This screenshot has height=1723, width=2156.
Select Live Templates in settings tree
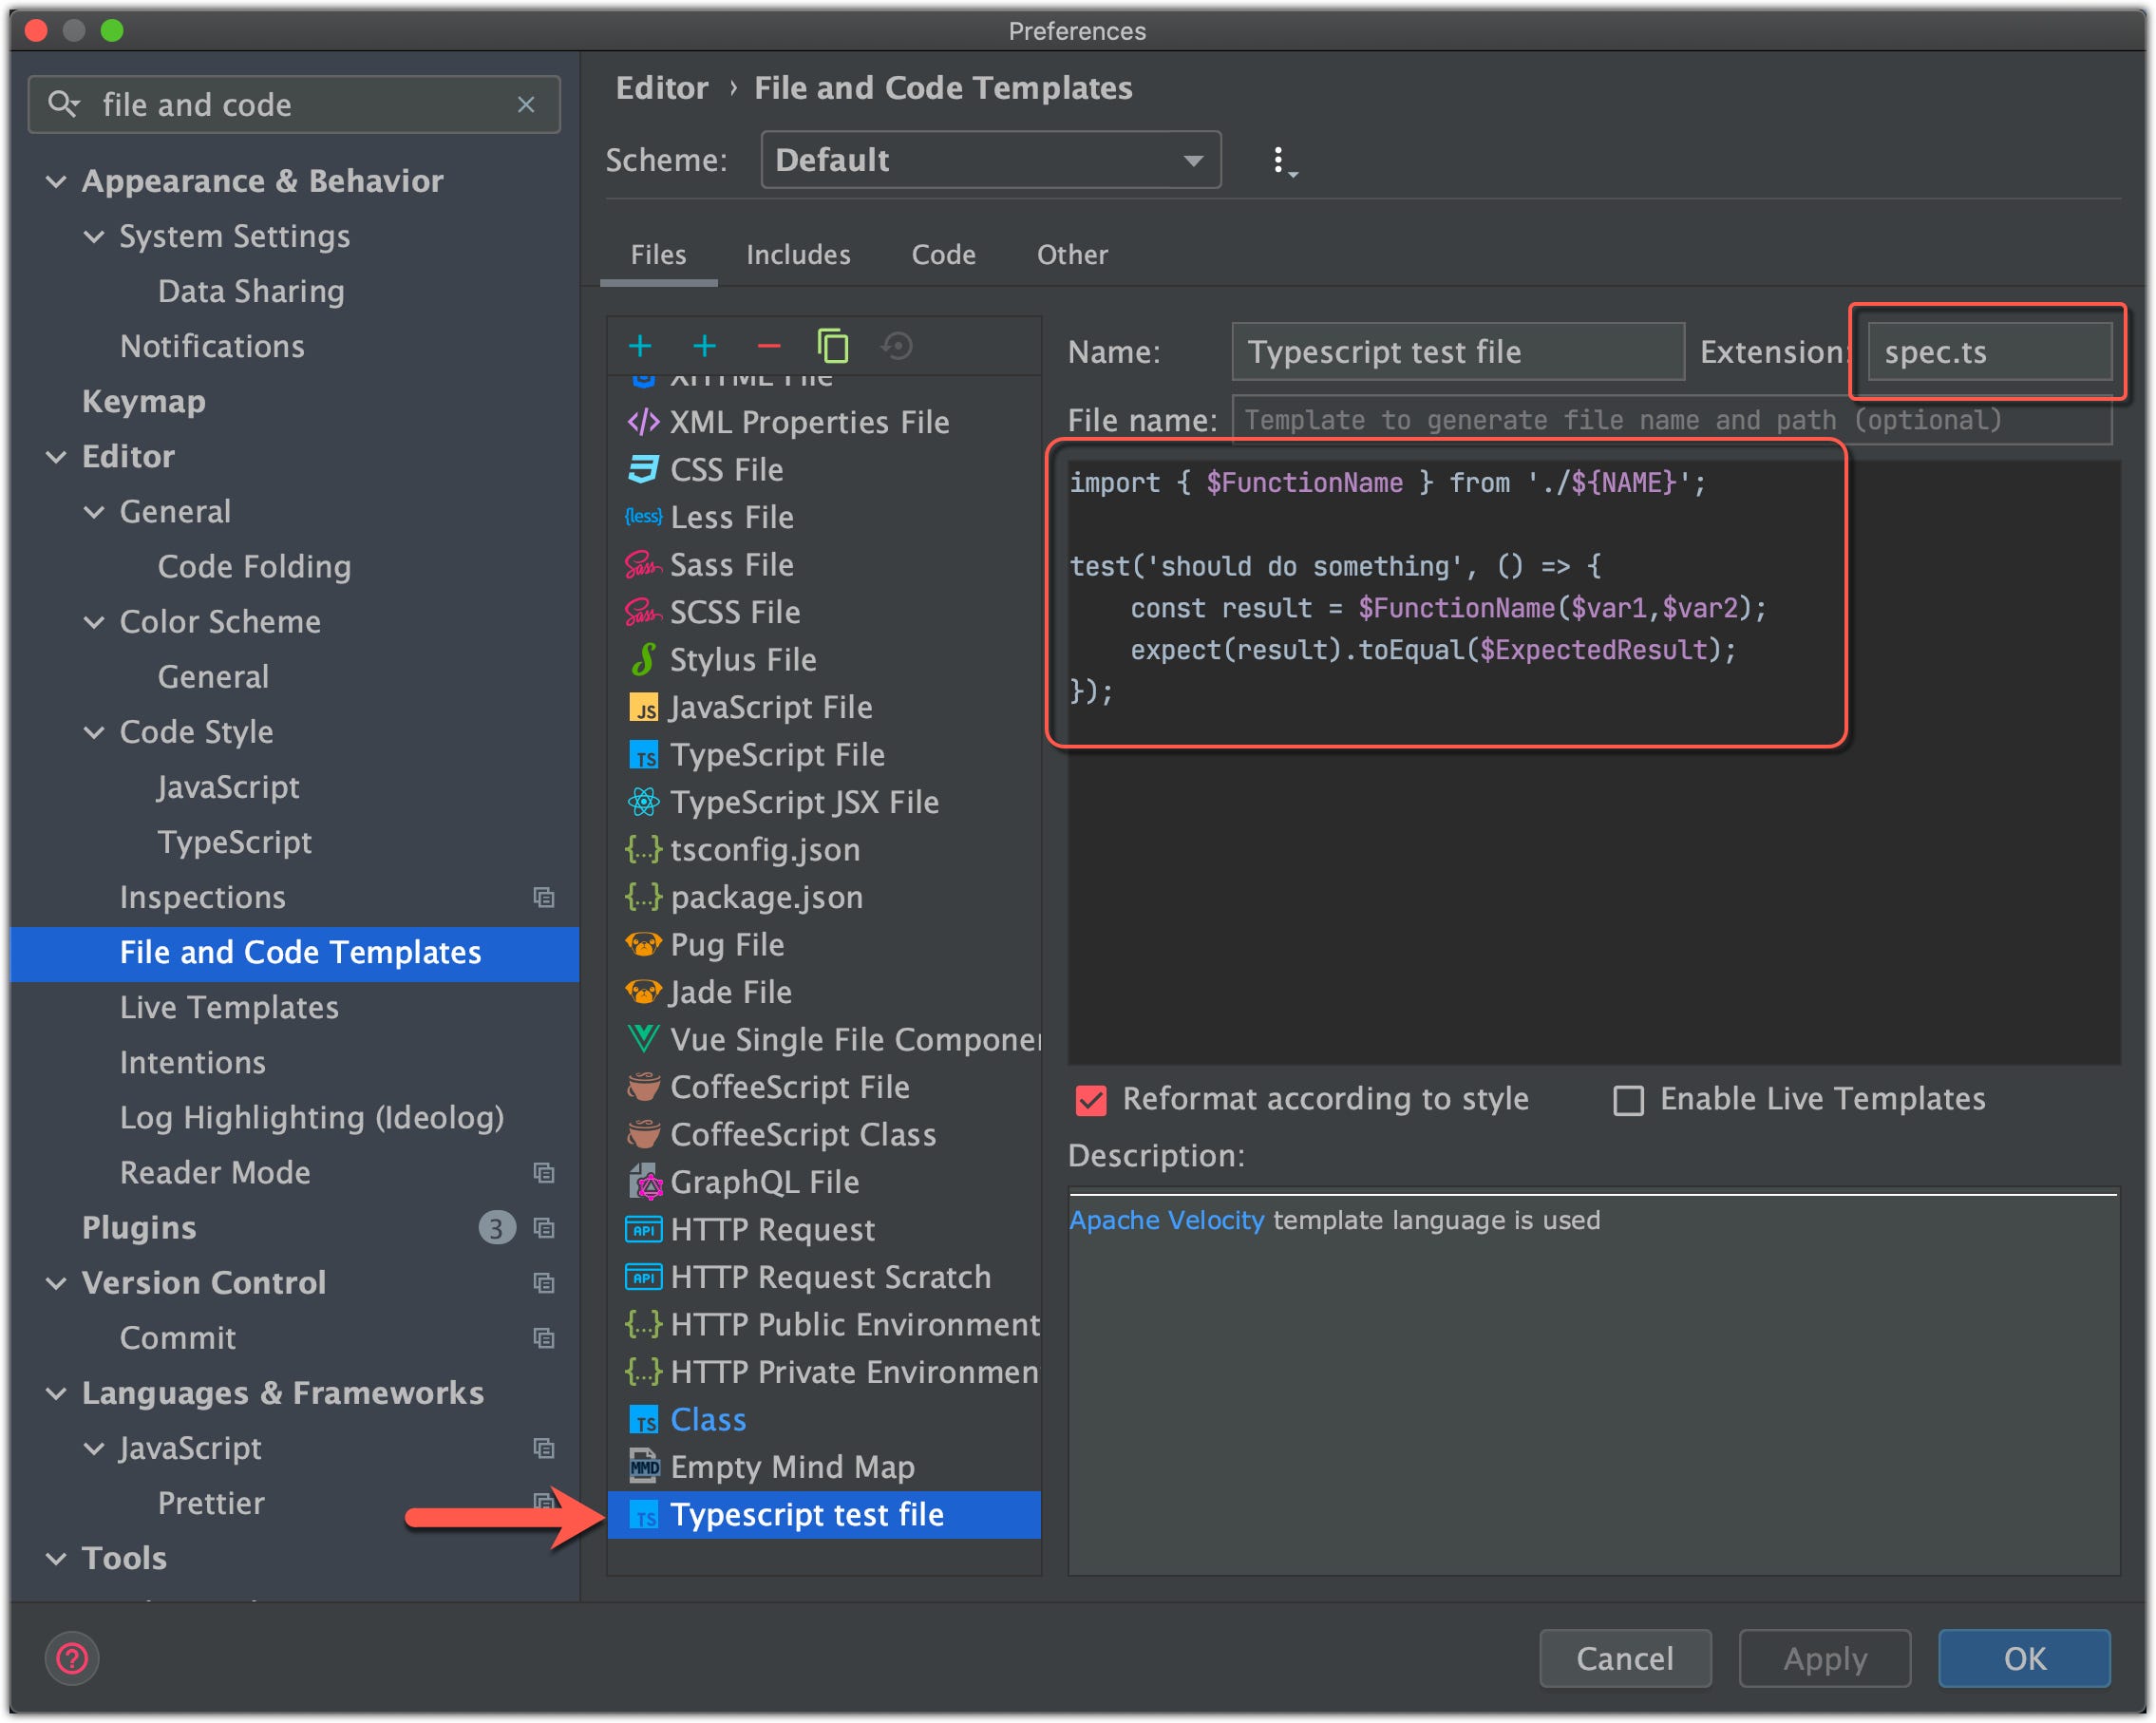pyautogui.click(x=229, y=1007)
